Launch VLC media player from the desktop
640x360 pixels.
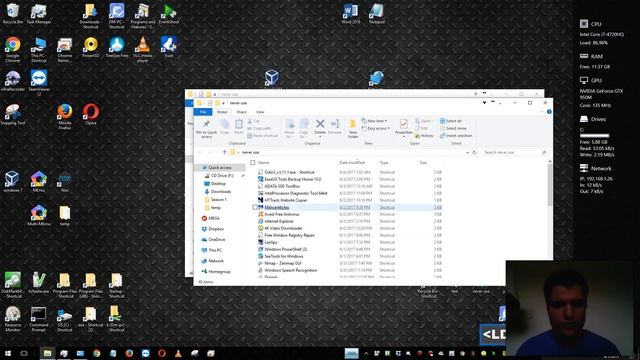point(143,49)
